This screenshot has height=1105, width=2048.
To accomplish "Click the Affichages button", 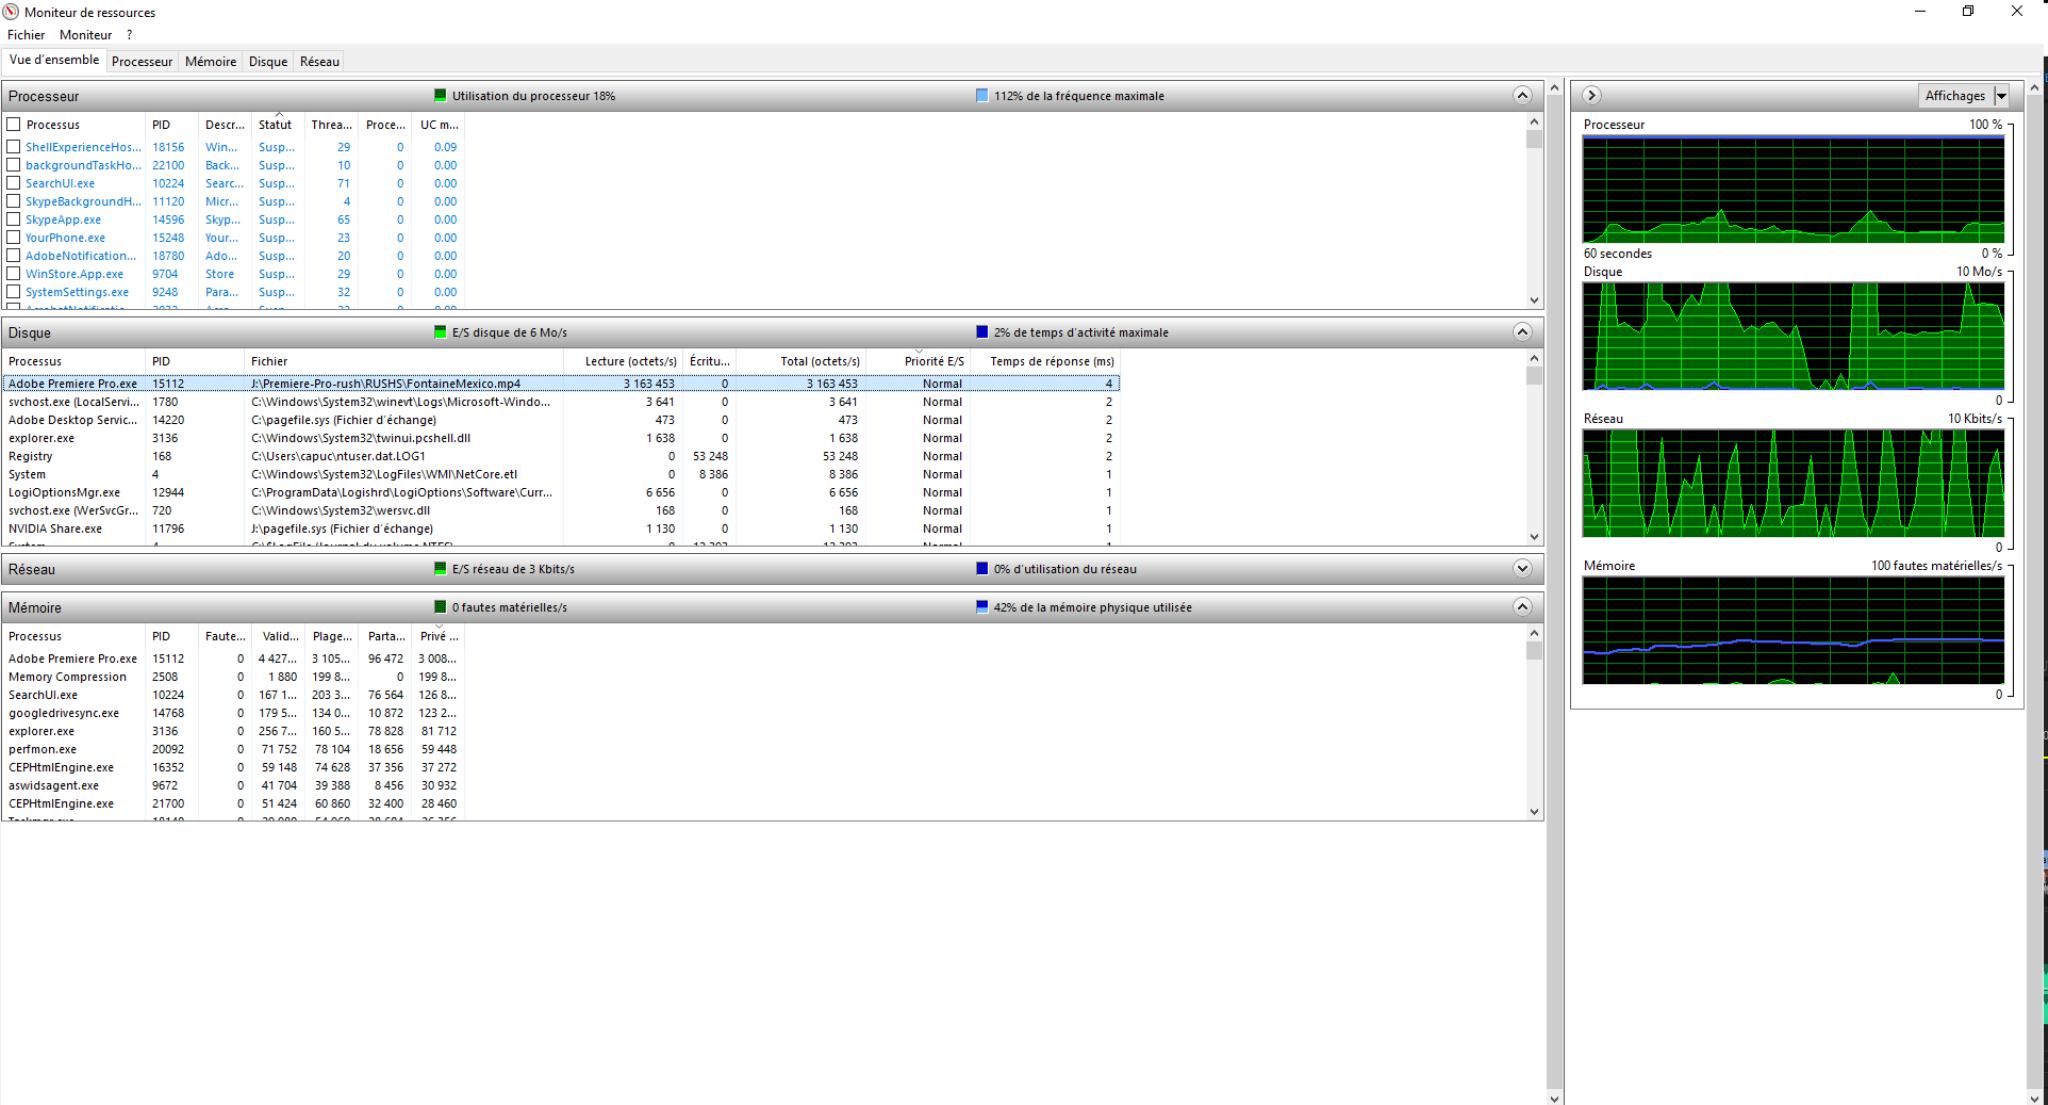I will coord(1954,96).
